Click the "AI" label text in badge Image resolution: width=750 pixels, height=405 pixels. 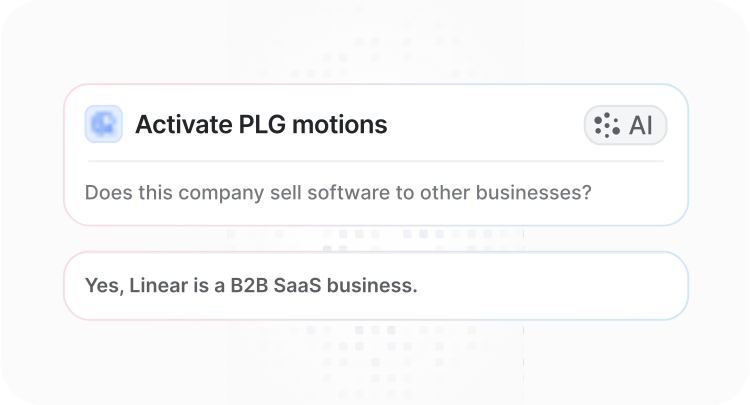(640, 125)
